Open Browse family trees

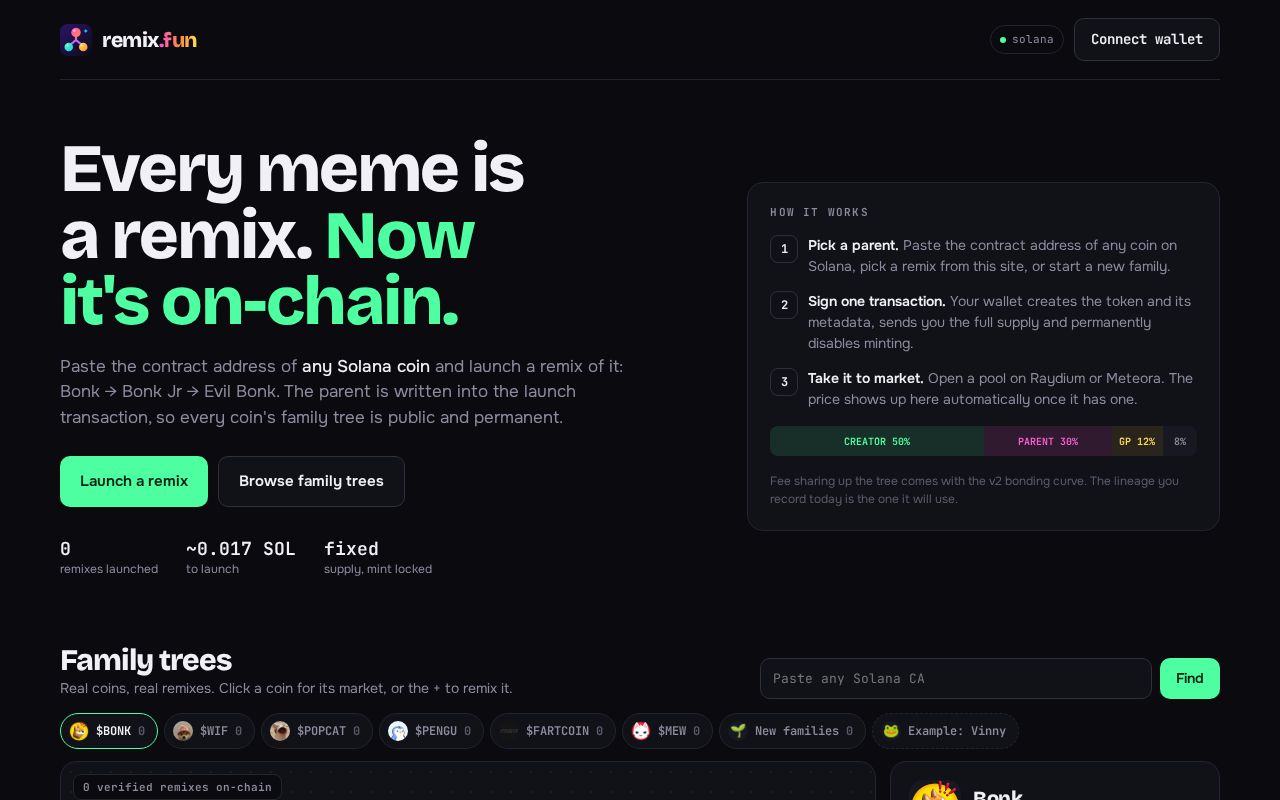(311, 481)
